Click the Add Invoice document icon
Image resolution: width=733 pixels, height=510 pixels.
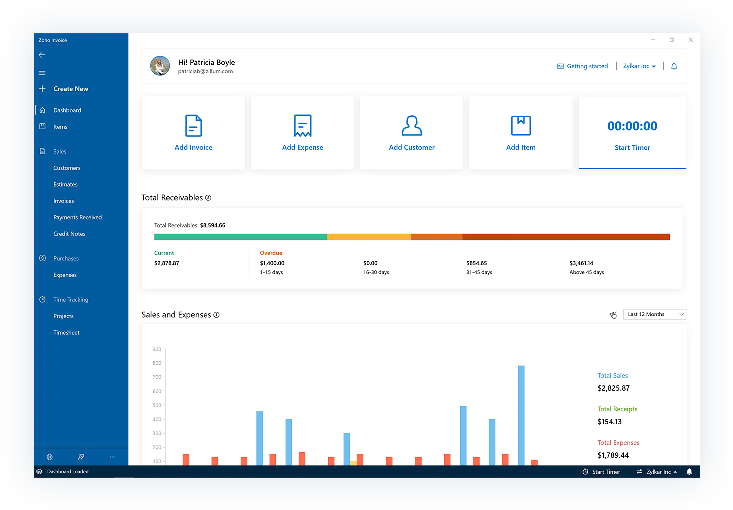coord(193,125)
